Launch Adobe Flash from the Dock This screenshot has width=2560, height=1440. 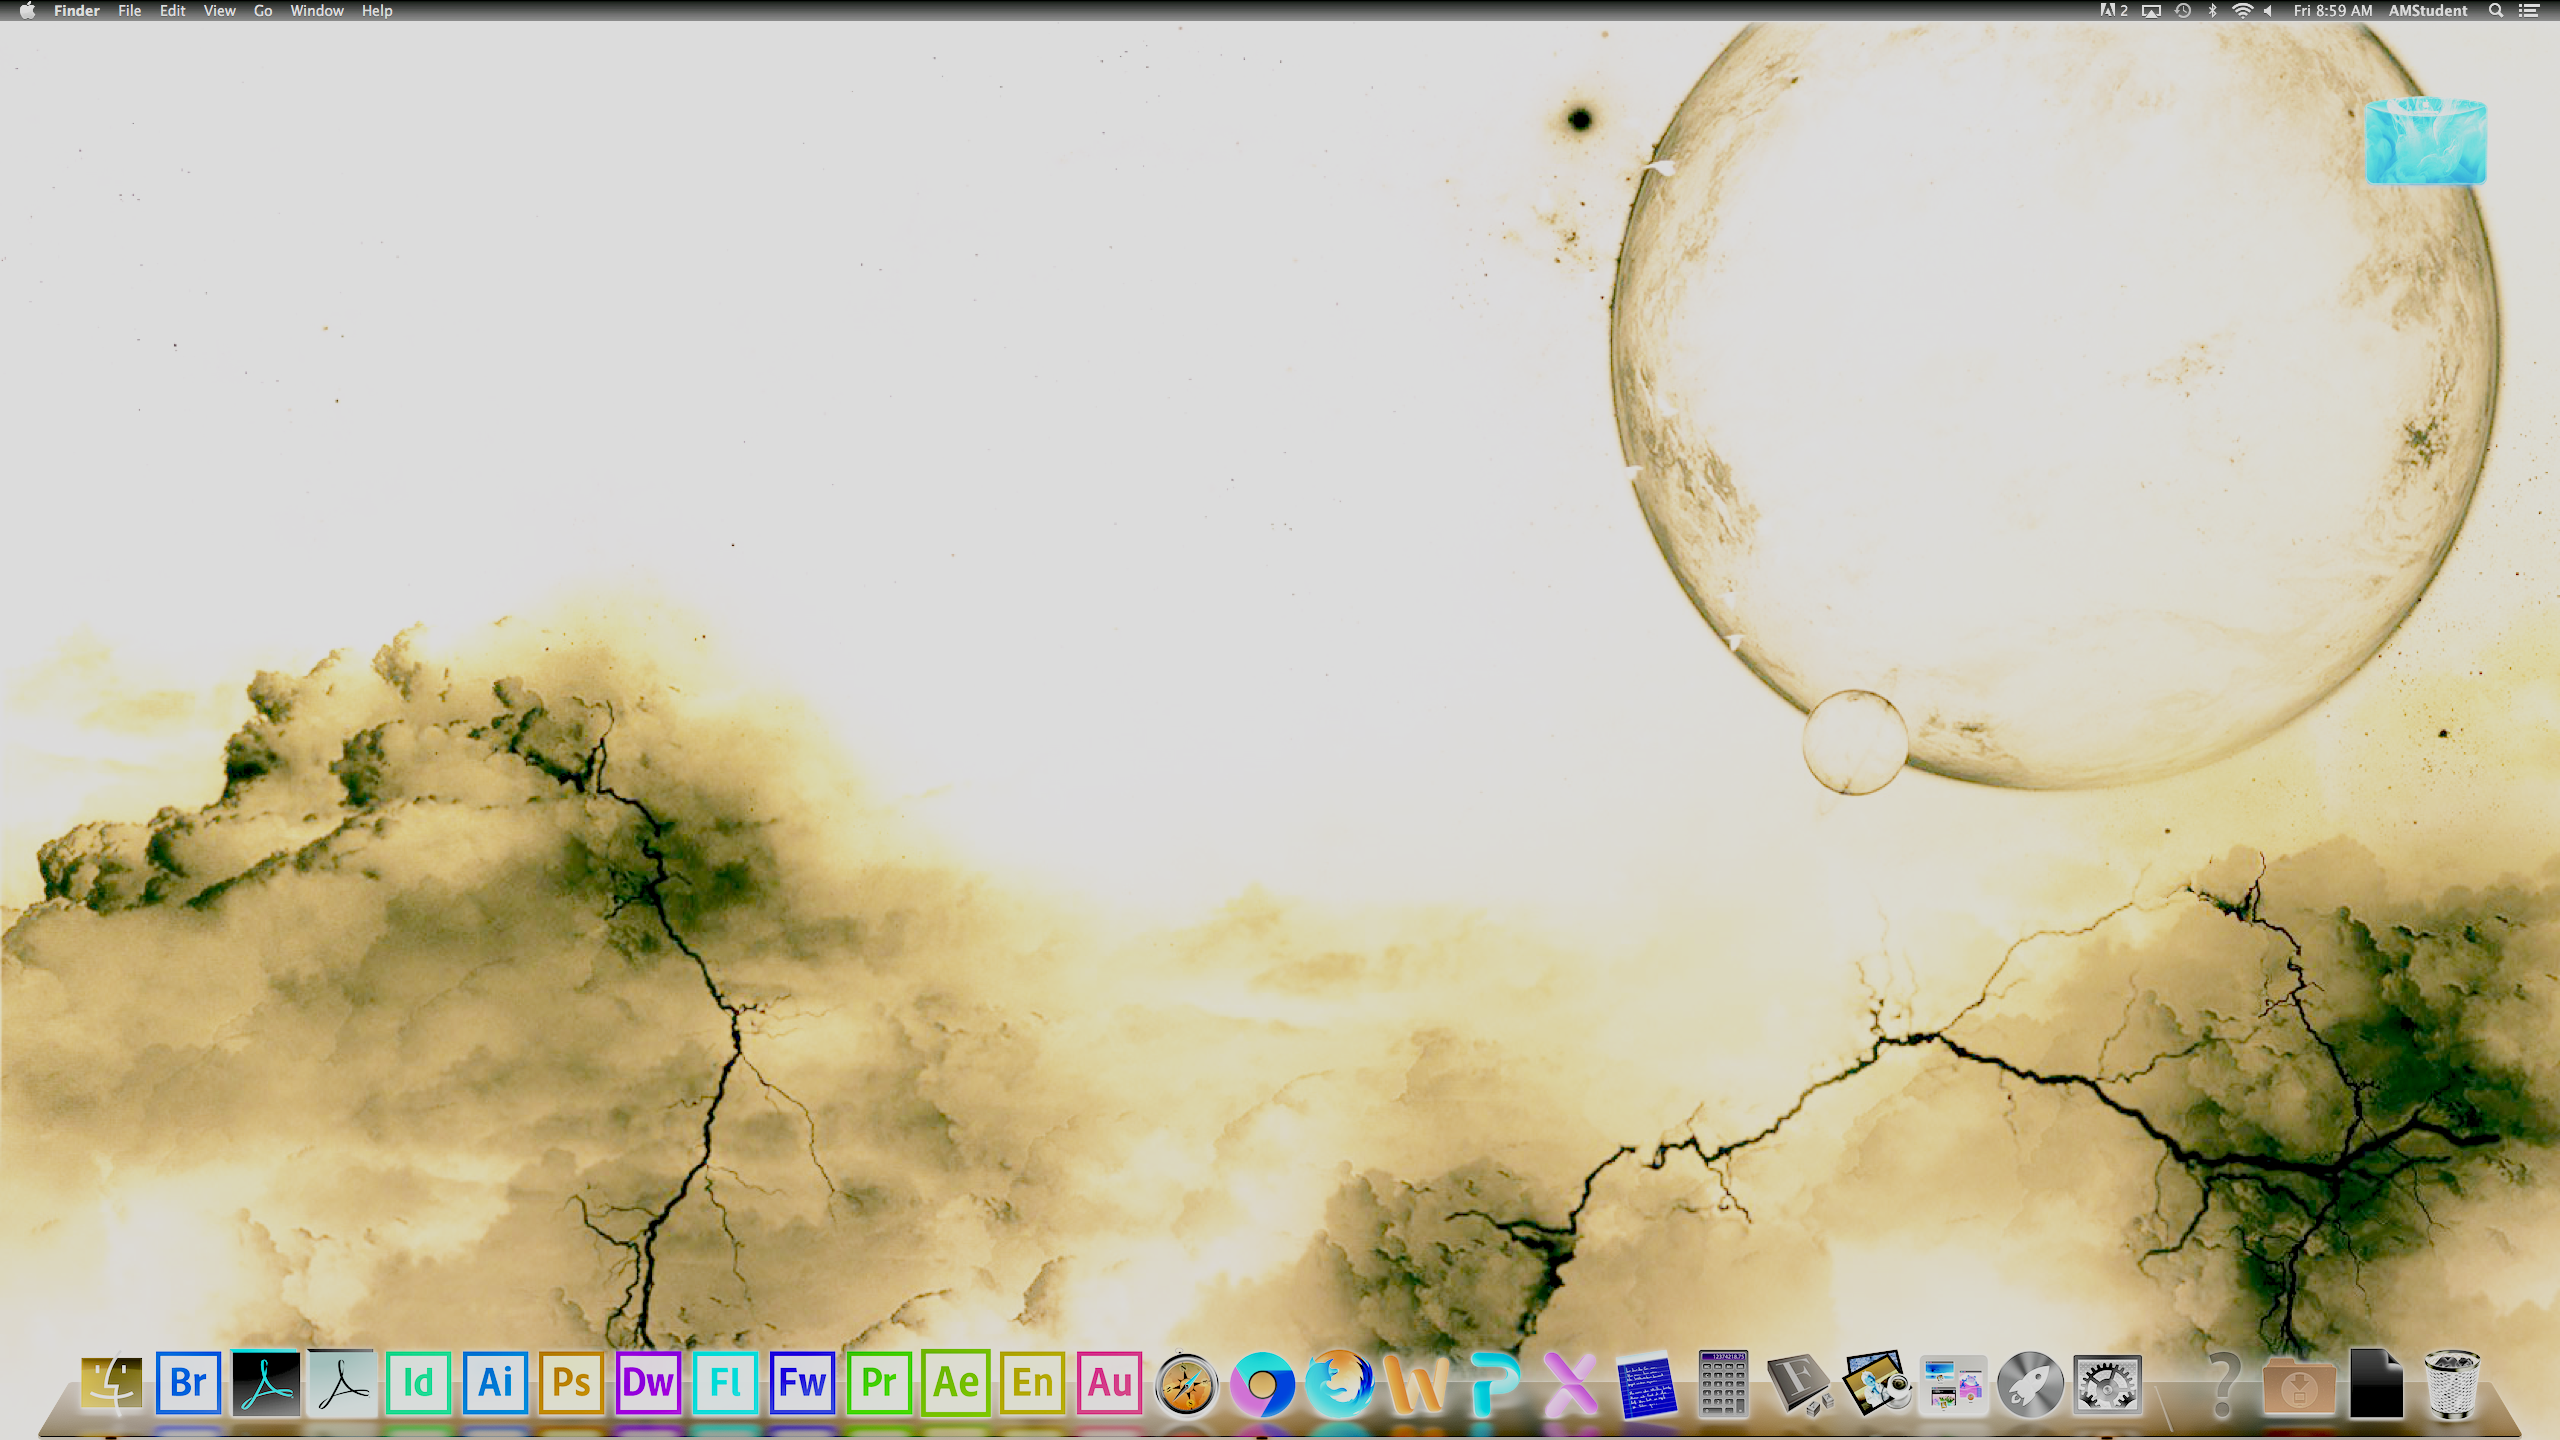[x=726, y=1383]
